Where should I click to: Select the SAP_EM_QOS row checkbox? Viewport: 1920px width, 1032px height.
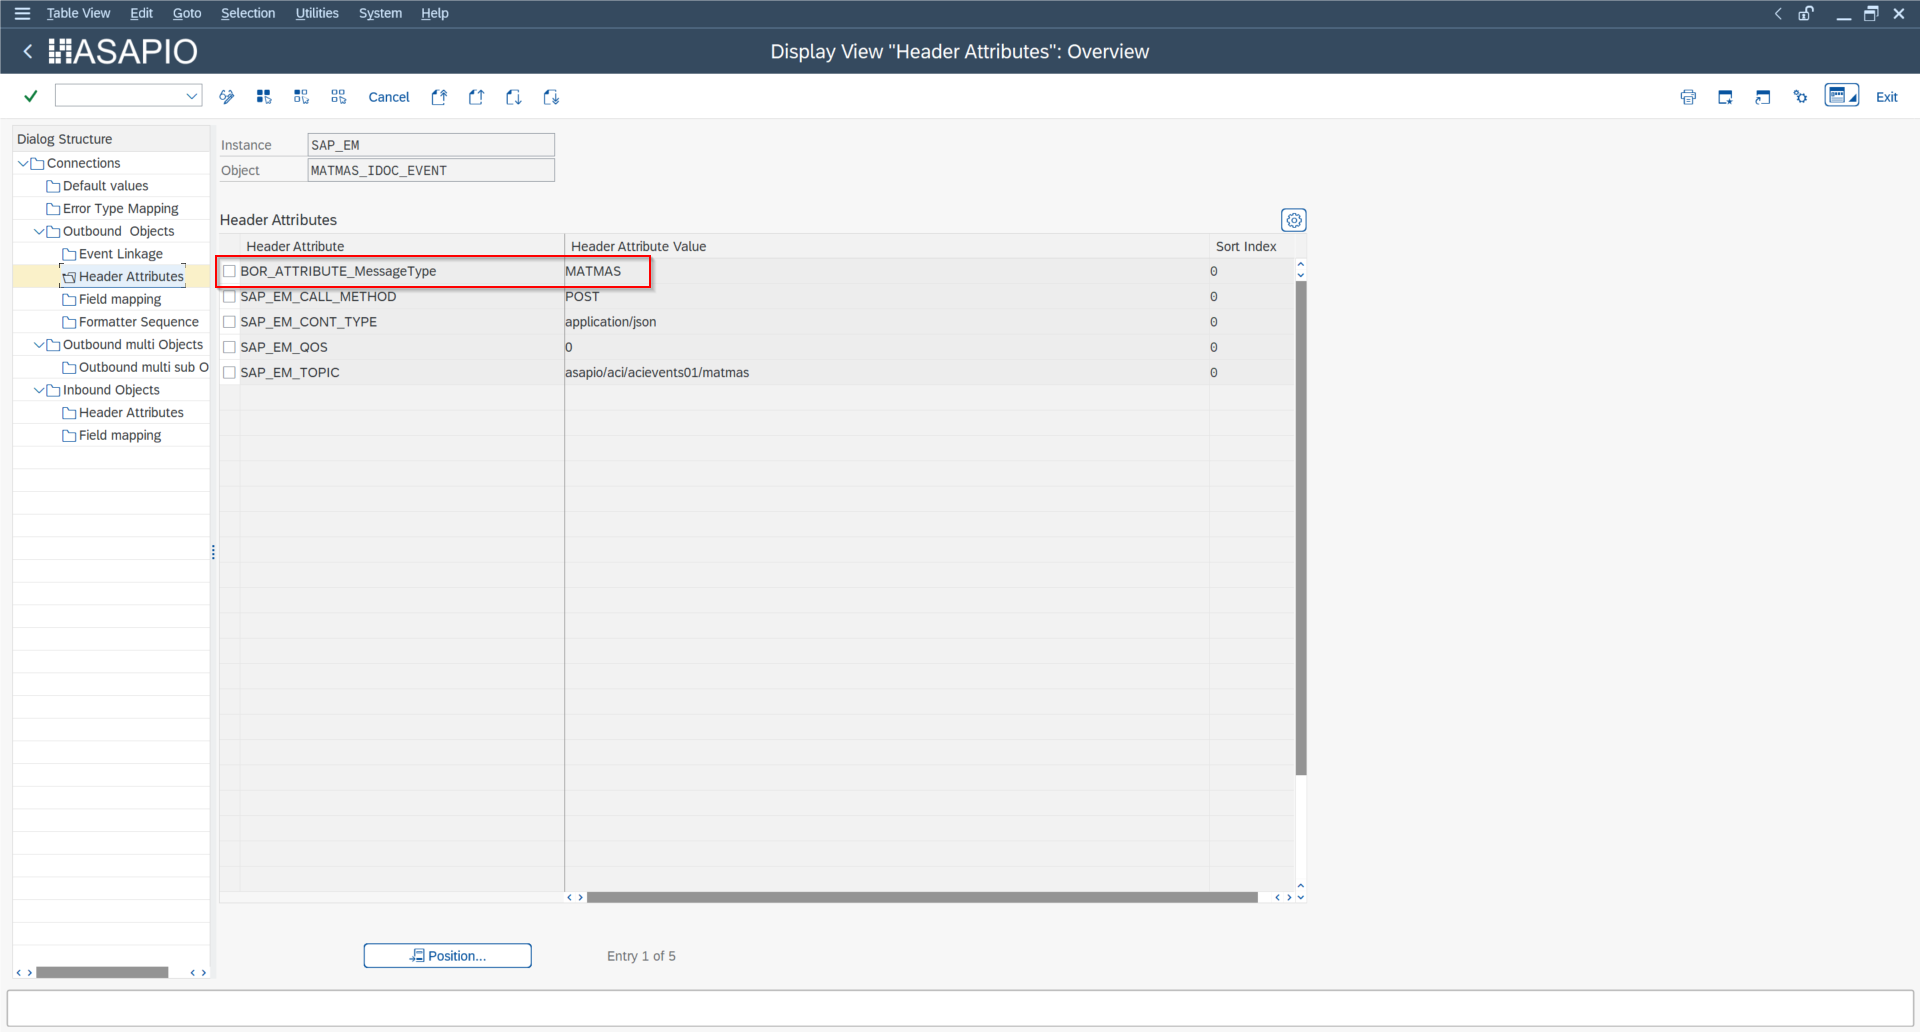[x=229, y=347]
